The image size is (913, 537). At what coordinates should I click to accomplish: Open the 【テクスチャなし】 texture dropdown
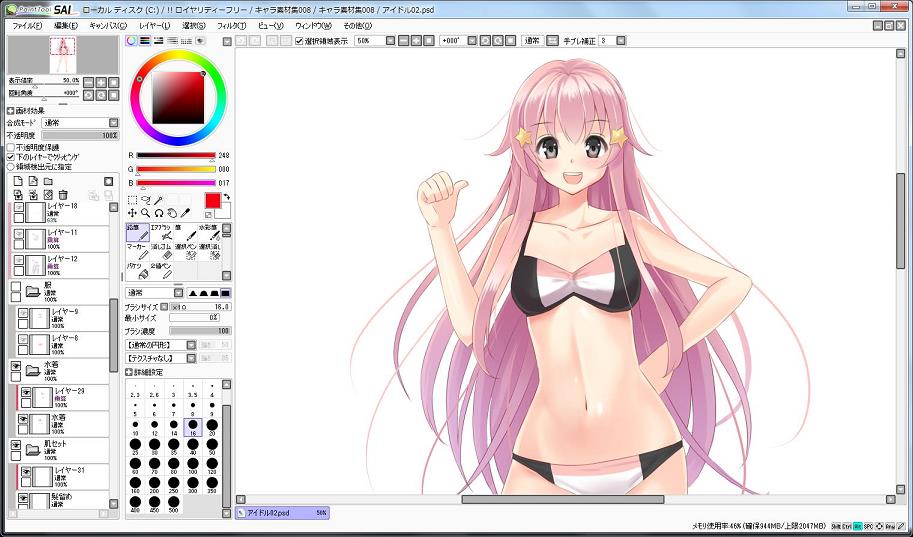160,357
